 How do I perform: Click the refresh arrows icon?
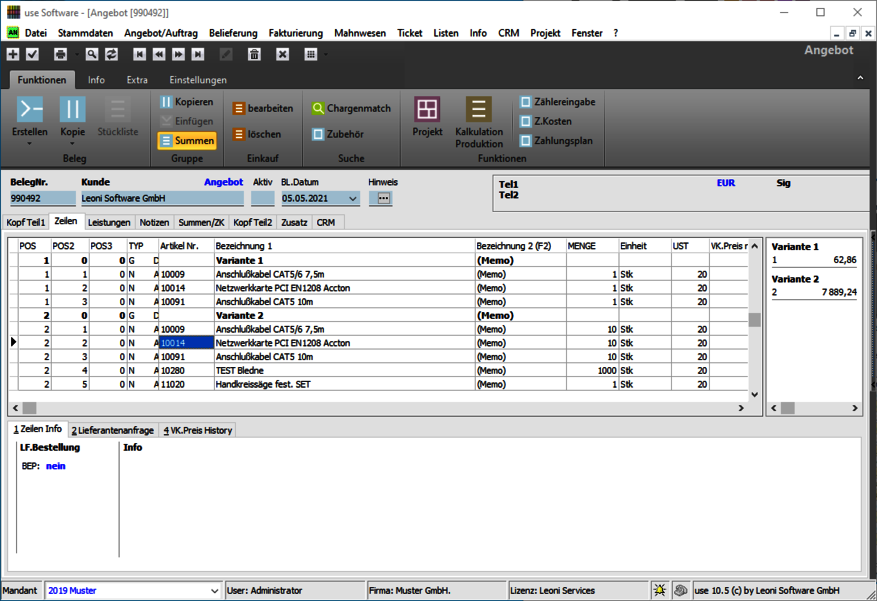tap(111, 54)
